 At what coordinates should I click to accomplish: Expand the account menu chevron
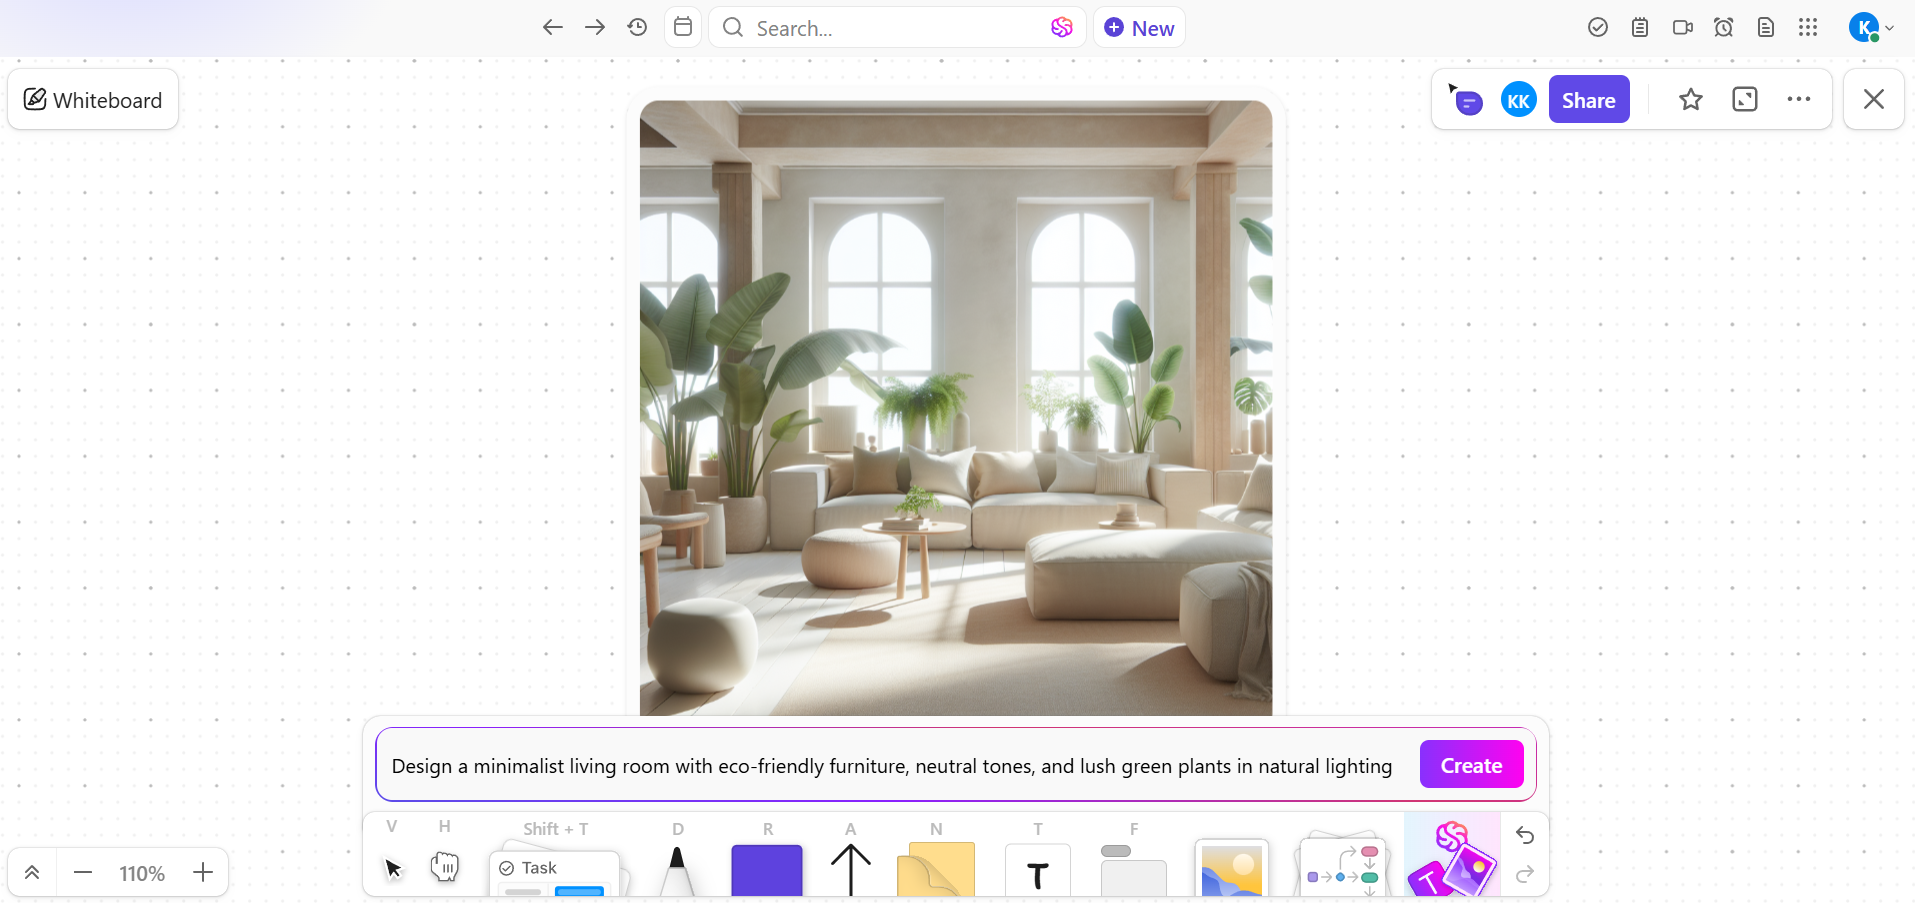[x=1890, y=28]
